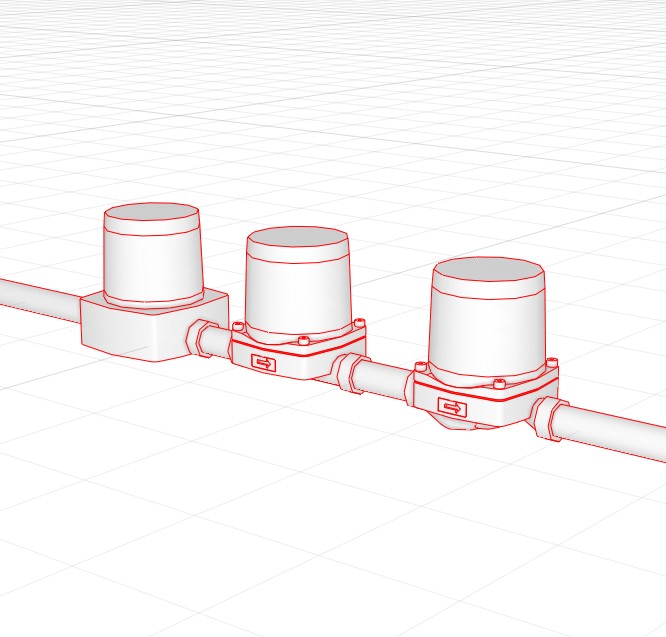This screenshot has width=666, height=637.
Task: Select the pipe segment exiting to the right
Action: click(x=612, y=433)
